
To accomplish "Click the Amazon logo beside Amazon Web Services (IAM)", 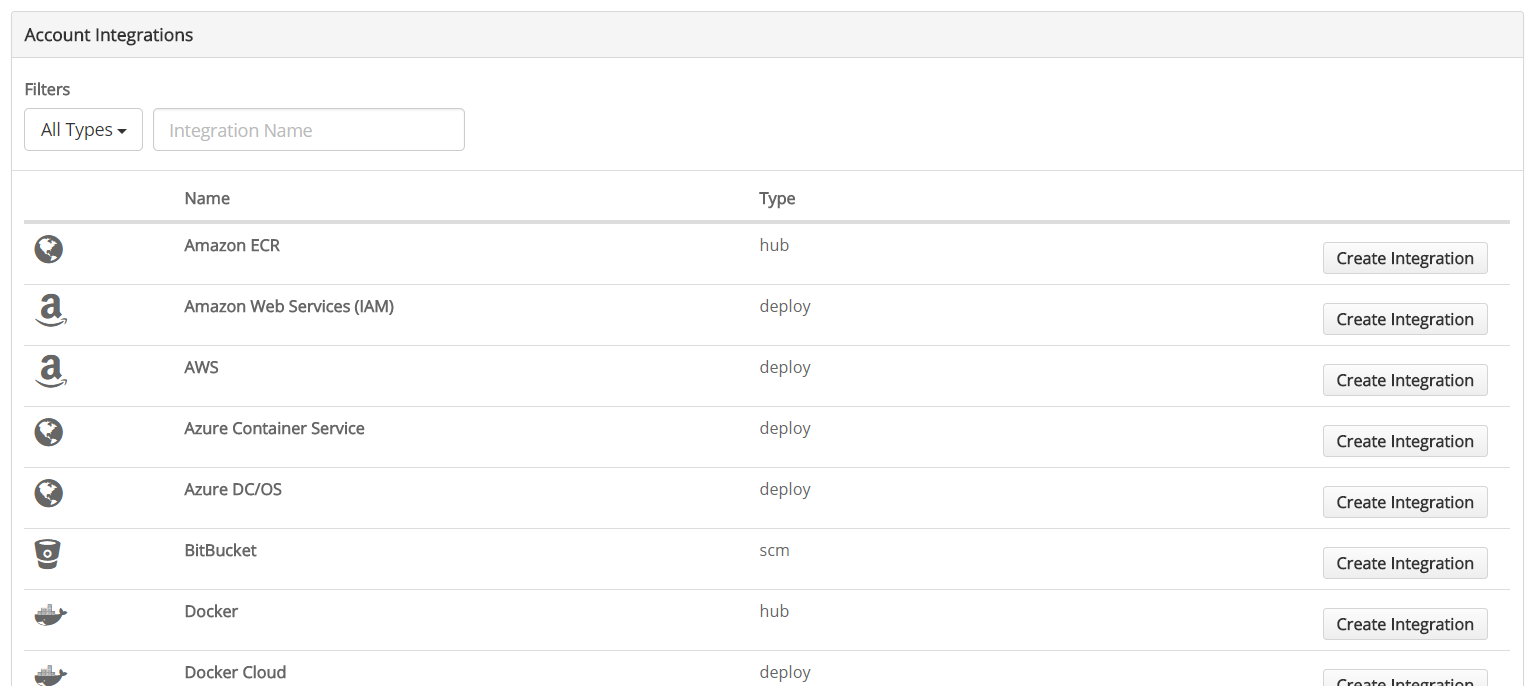I will coord(50,311).
